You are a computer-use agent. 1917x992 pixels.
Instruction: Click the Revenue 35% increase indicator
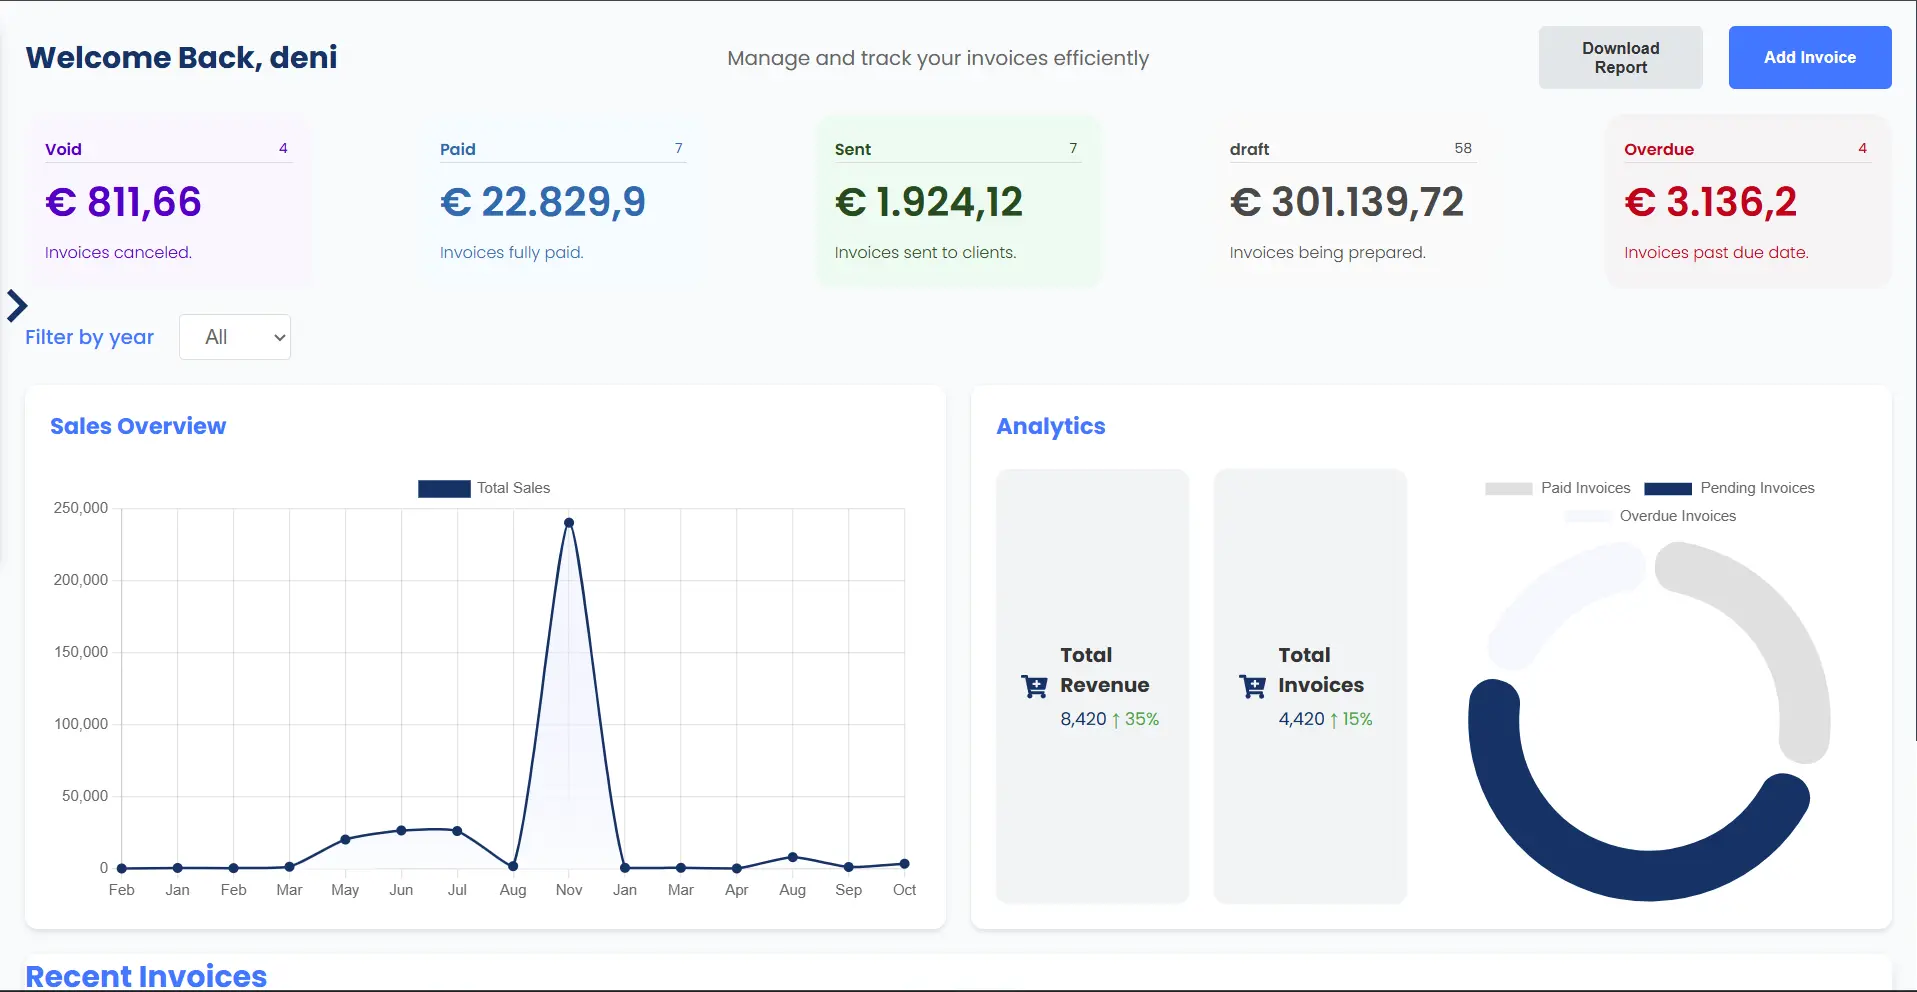coord(1135,719)
